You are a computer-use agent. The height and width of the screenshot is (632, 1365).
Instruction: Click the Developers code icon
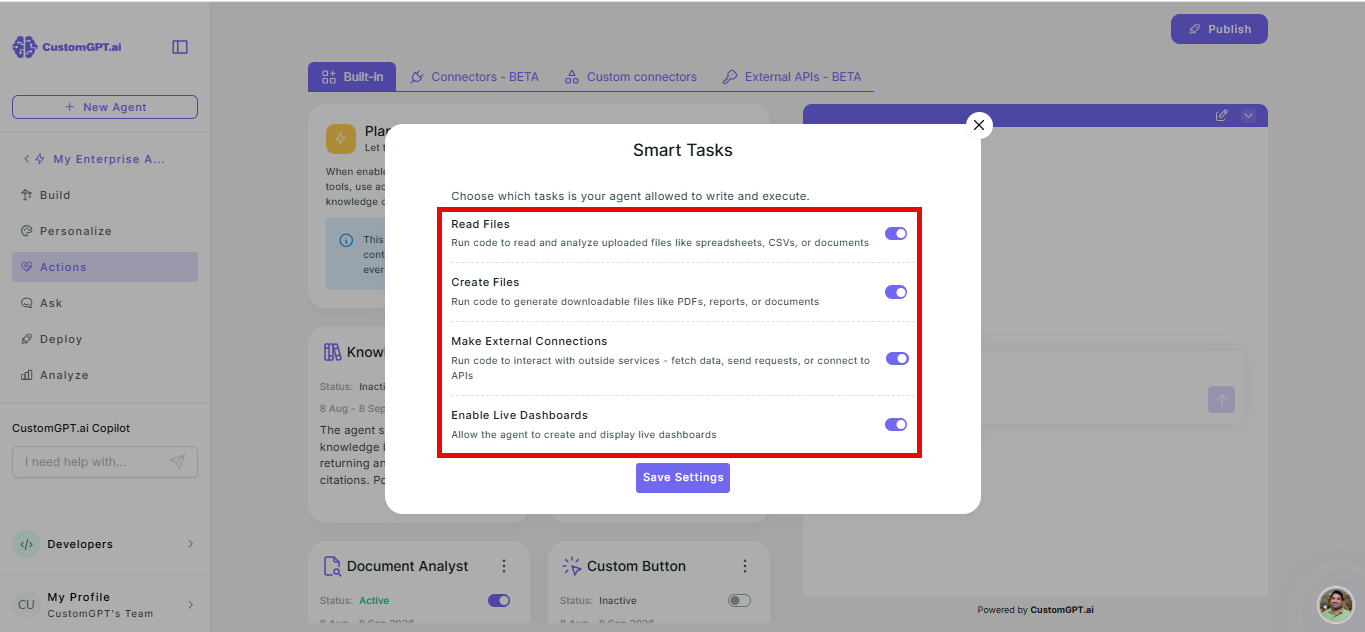(x=26, y=544)
